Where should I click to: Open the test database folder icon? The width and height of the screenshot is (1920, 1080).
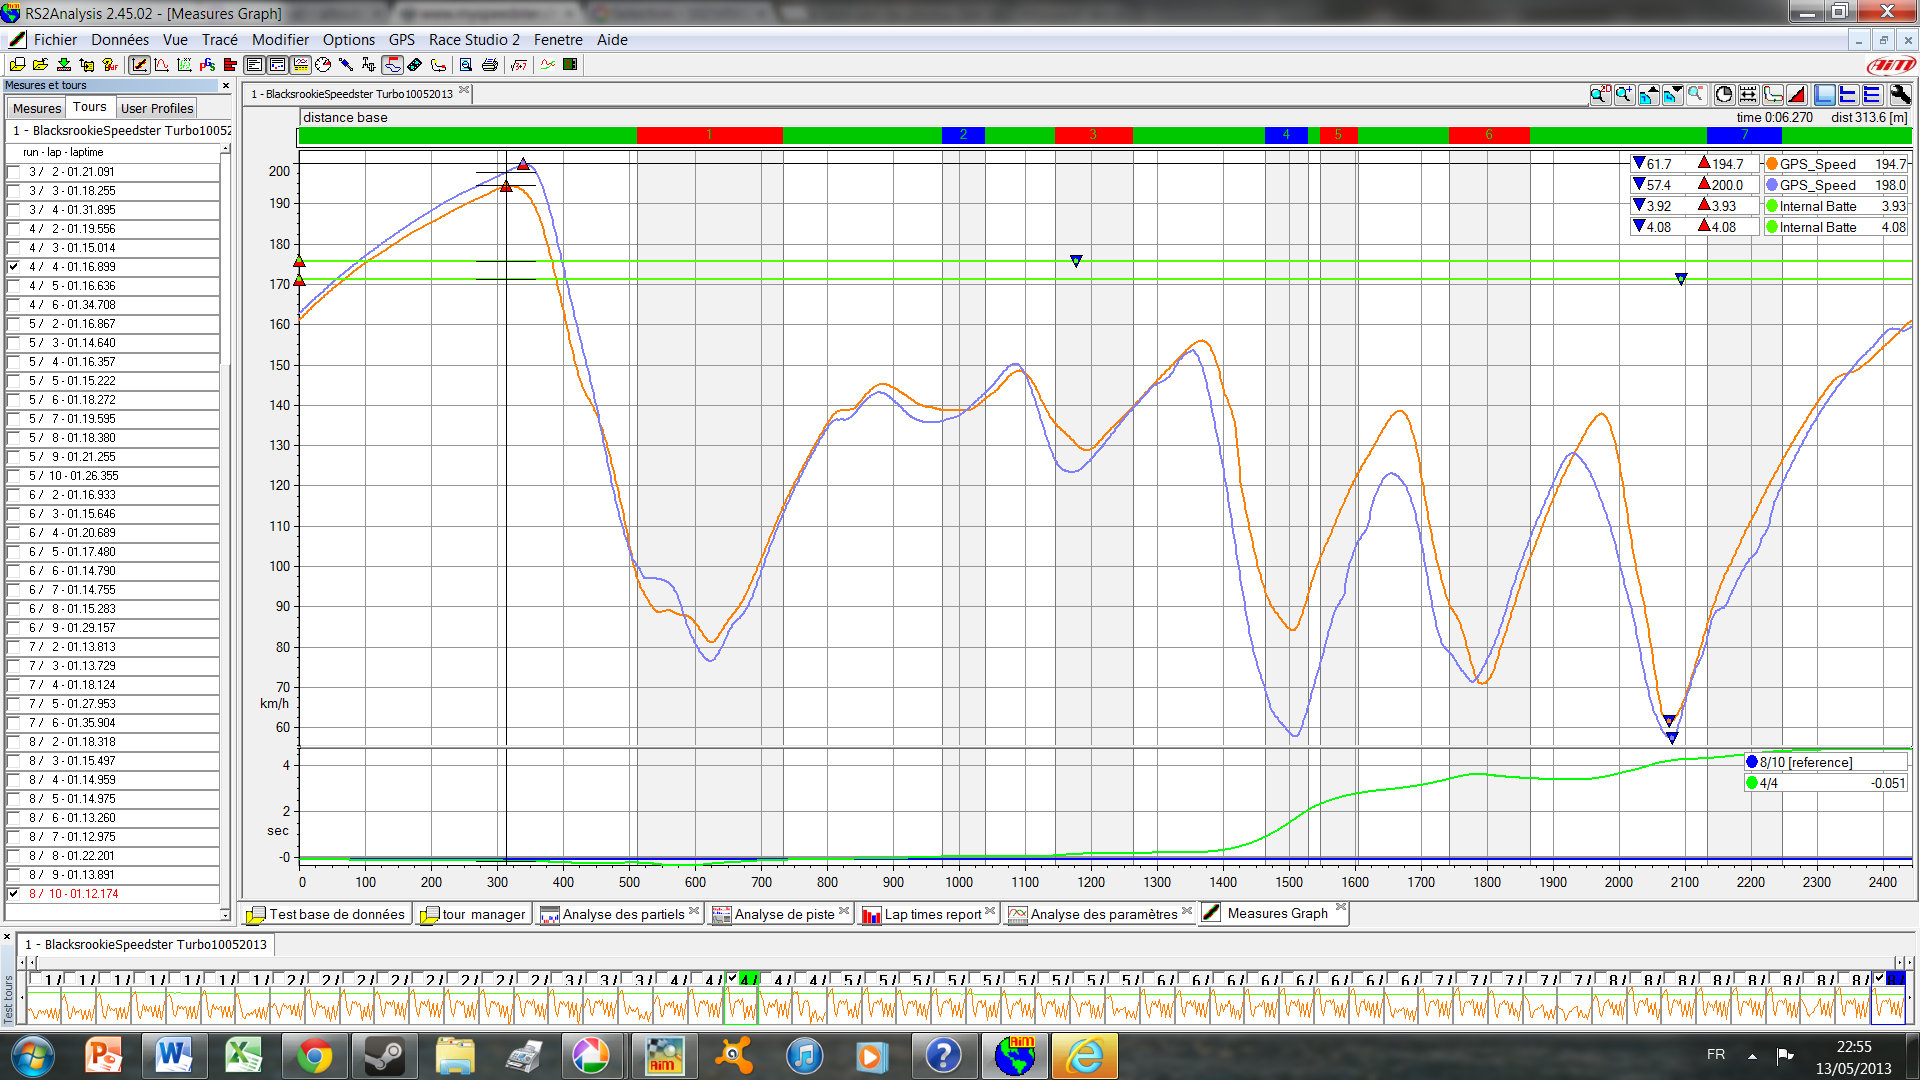(18, 65)
